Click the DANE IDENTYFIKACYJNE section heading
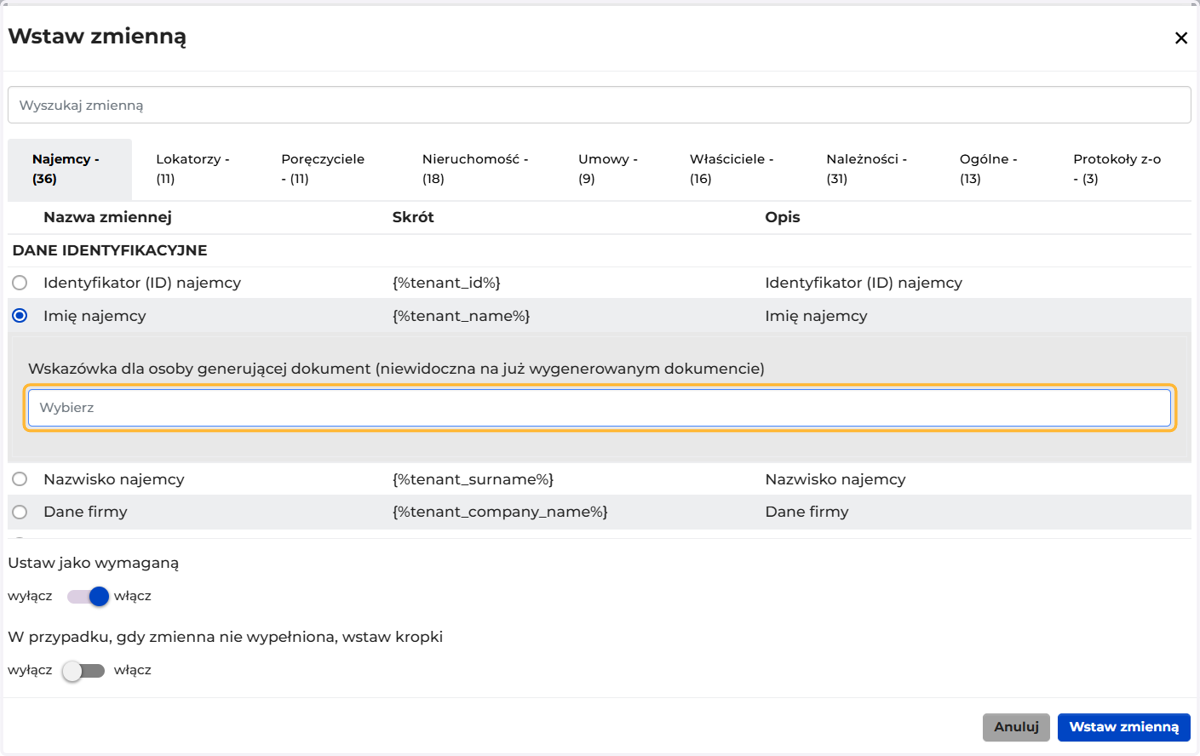The image size is (1200, 756). (x=110, y=251)
